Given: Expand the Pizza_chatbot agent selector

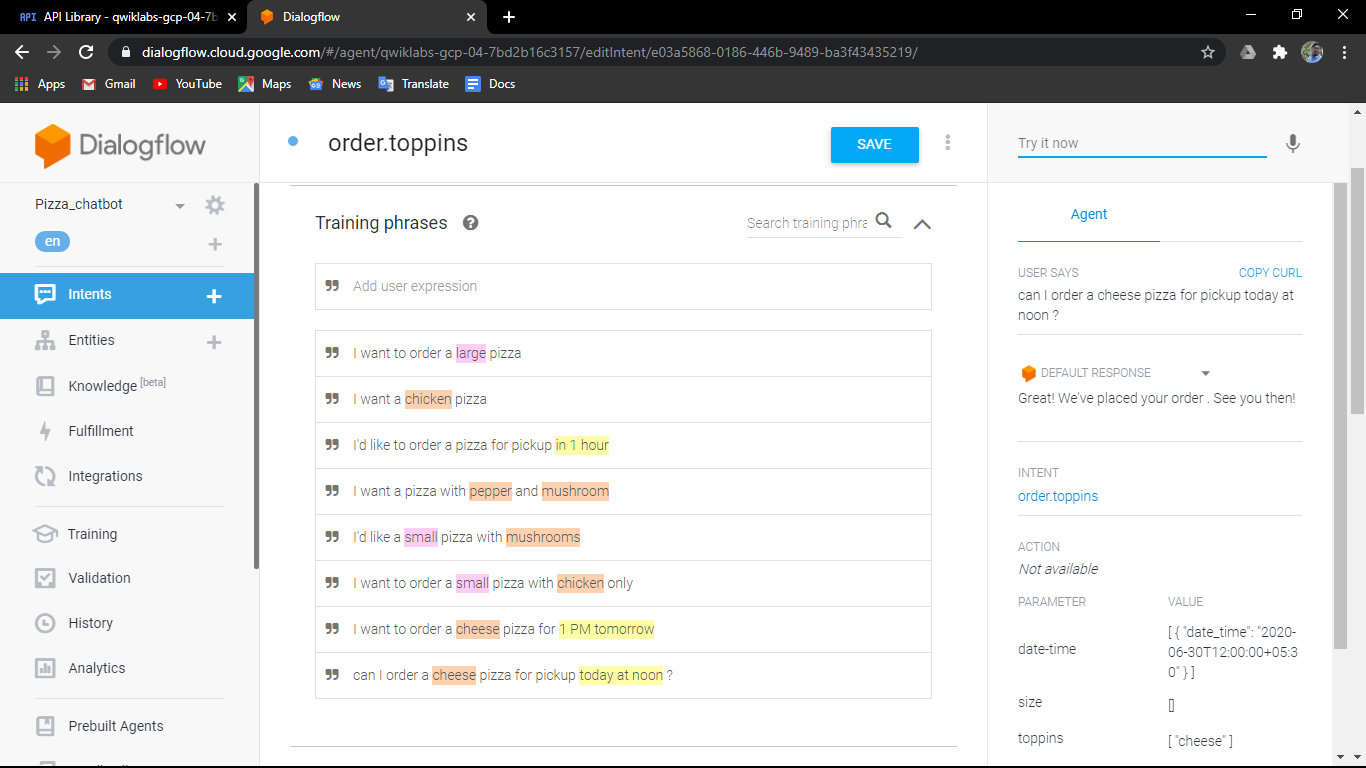Looking at the screenshot, I should [180, 204].
